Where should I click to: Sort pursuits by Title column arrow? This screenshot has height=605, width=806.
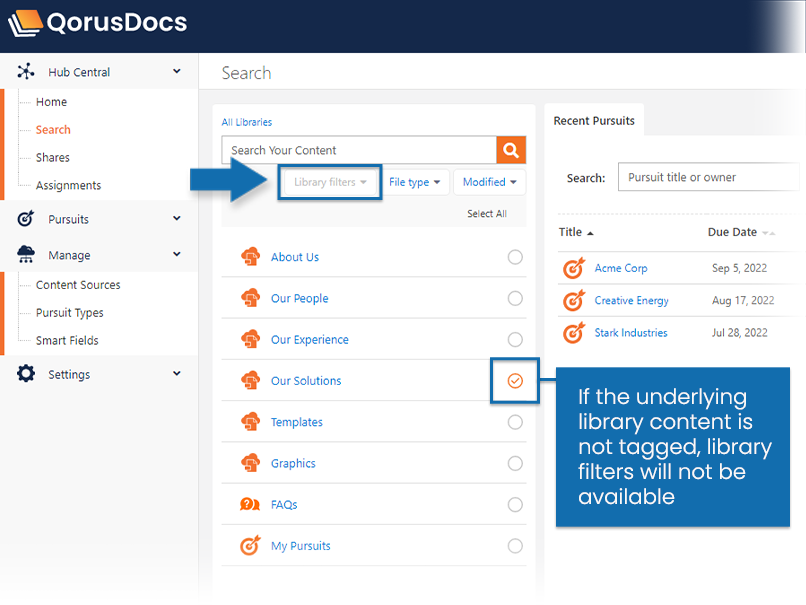click(x=590, y=233)
